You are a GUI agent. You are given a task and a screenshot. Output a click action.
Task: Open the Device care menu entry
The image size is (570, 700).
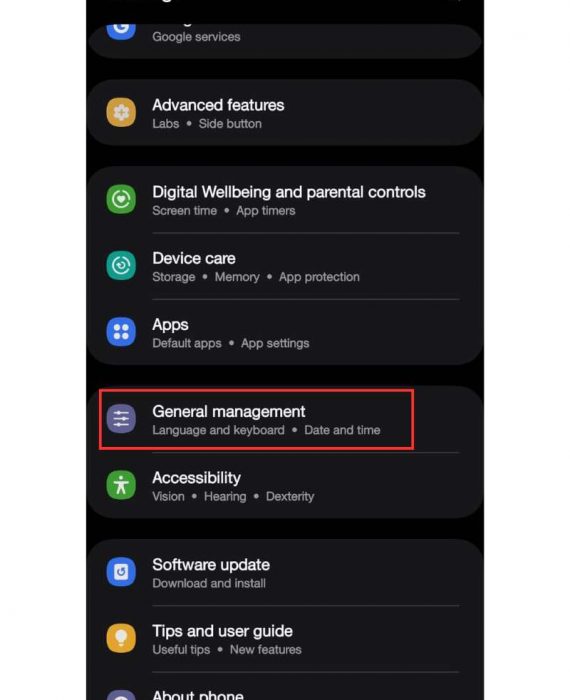tap(285, 266)
